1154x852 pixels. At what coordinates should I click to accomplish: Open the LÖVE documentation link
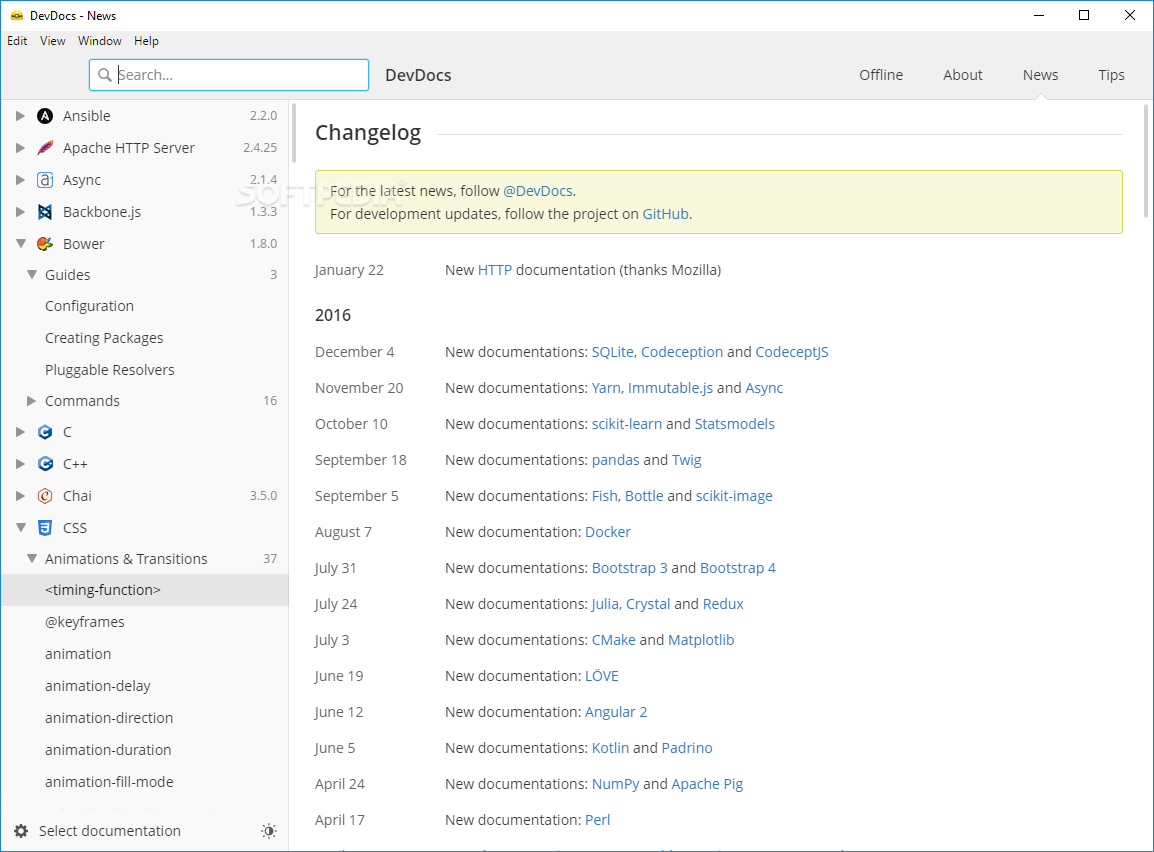(x=601, y=676)
